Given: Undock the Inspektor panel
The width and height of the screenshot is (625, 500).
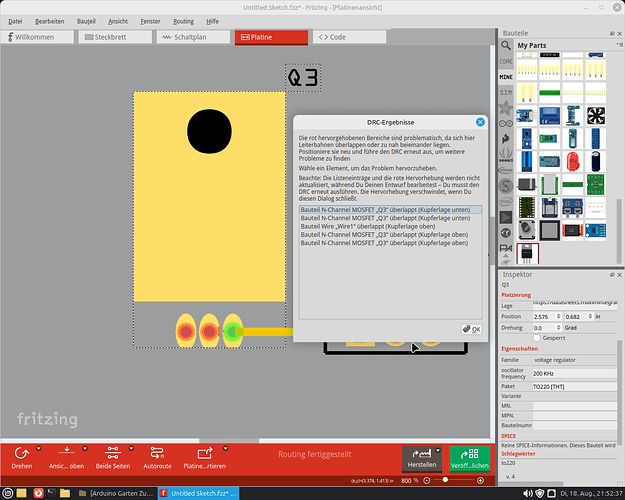Looking at the screenshot, I should [612, 275].
